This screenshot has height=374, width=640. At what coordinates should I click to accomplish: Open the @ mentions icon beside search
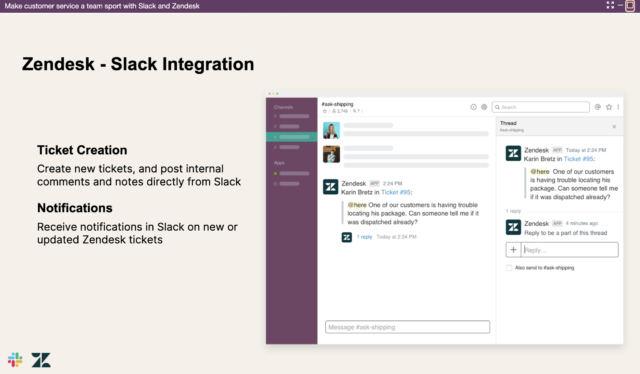598,107
